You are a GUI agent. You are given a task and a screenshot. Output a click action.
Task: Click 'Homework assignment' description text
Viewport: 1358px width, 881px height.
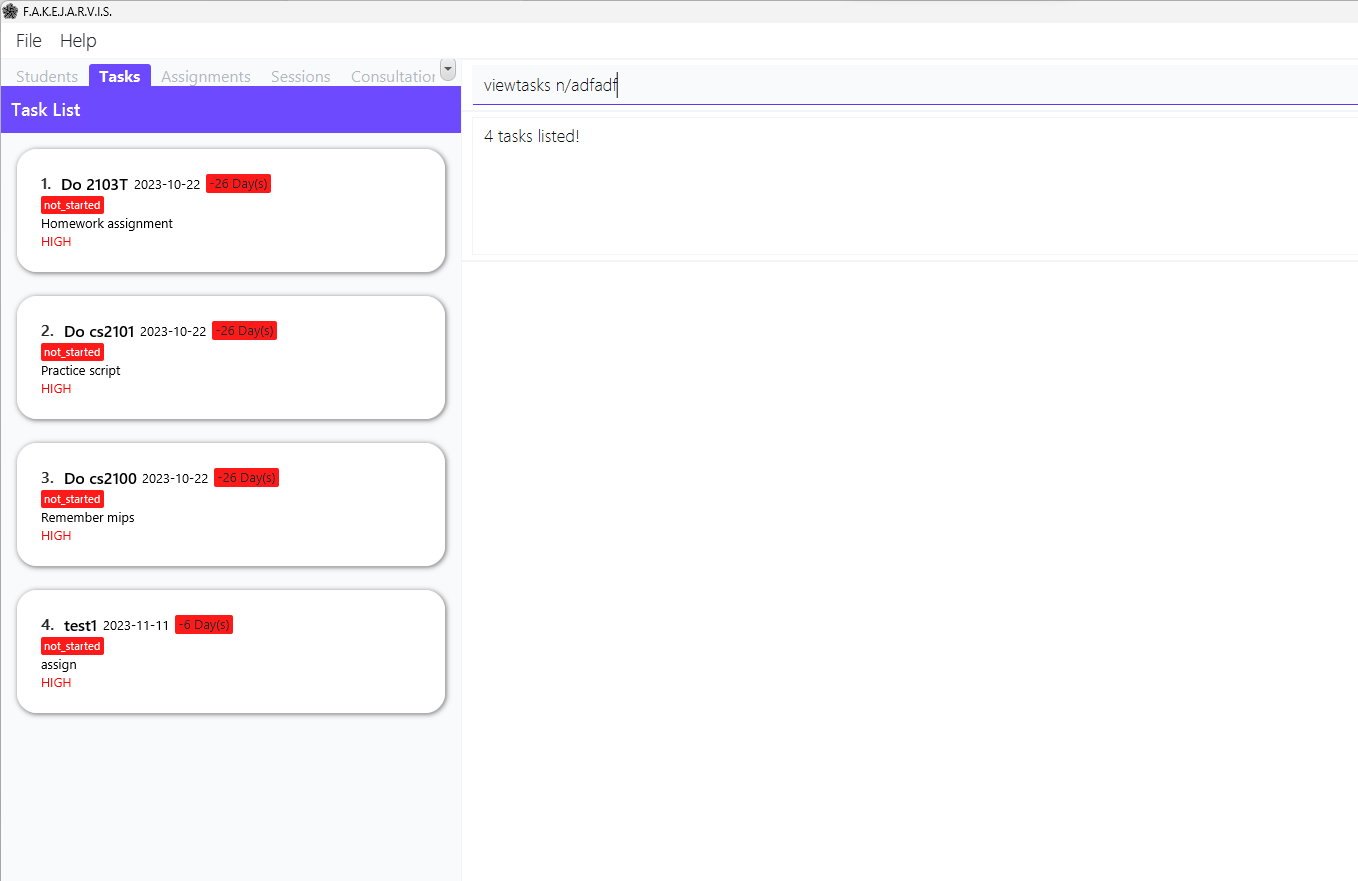point(107,224)
